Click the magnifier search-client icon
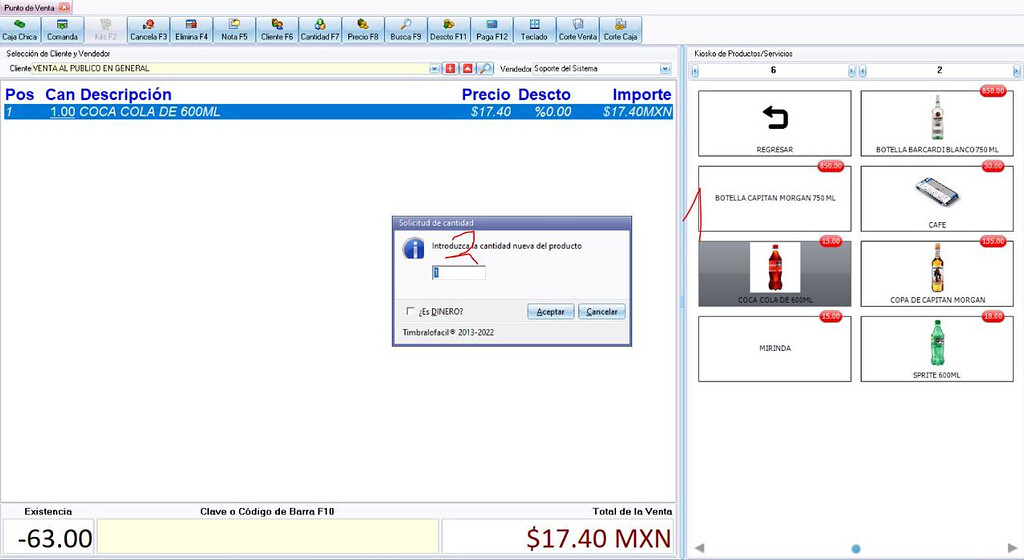Screen dimensions: 1024x560 tap(485, 69)
